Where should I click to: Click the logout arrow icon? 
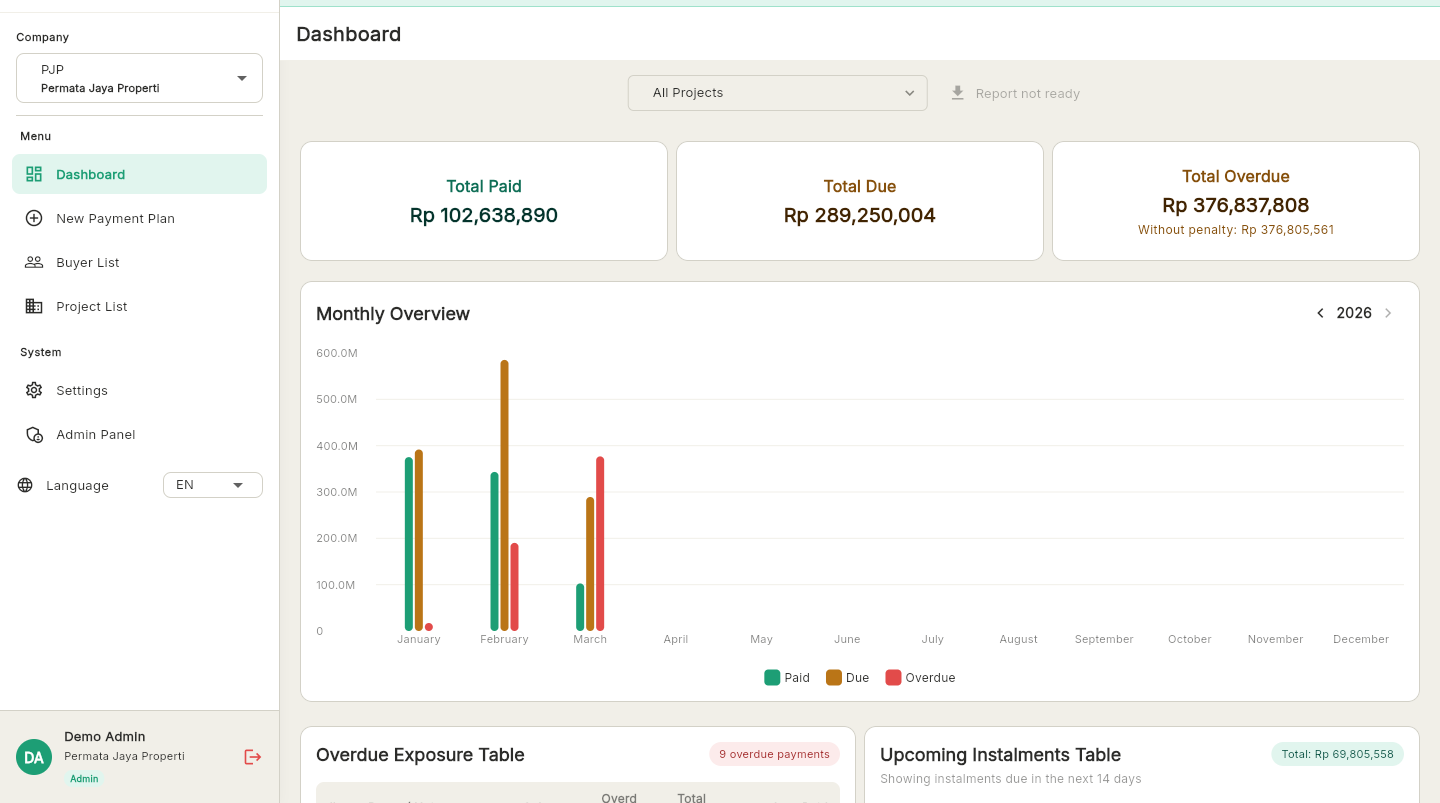252,757
